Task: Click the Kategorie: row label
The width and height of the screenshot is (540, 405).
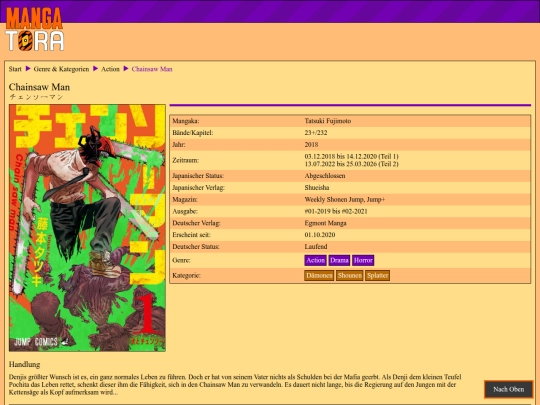Action: click(x=186, y=276)
